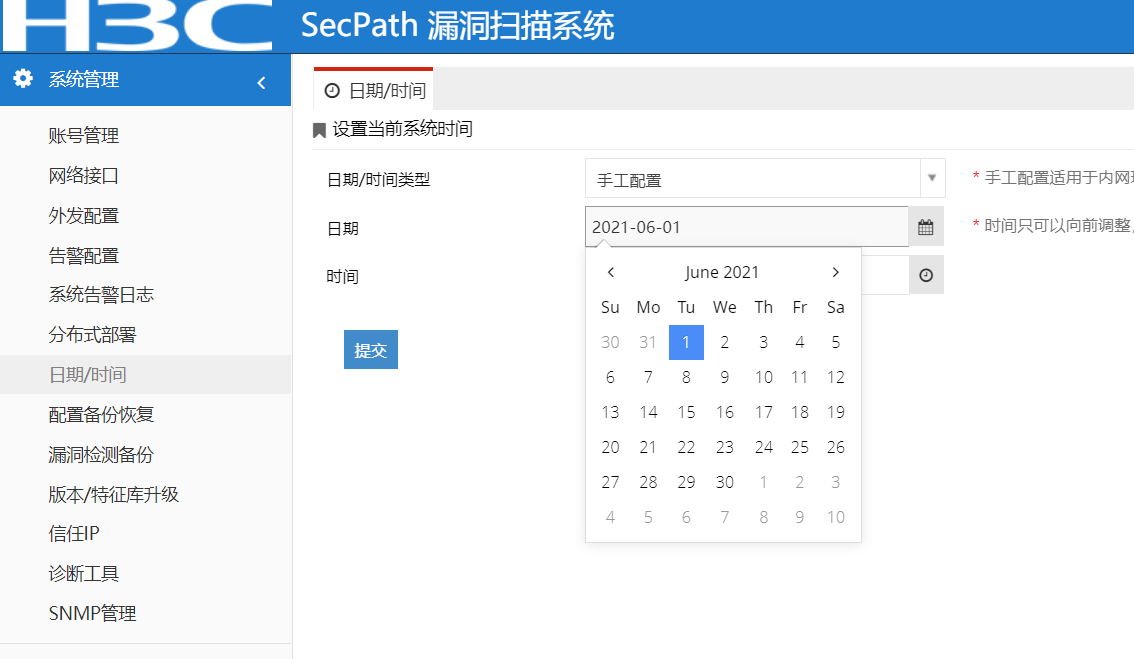Switch to the 日期/时间 tab
1134x659 pixels.
[375, 90]
